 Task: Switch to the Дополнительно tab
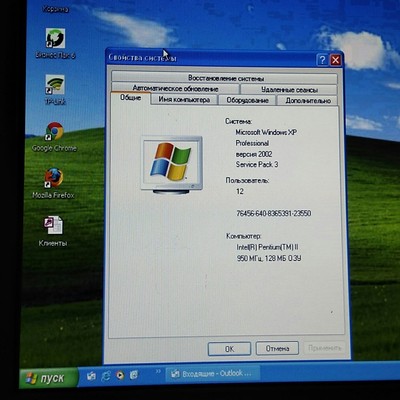click(307, 101)
